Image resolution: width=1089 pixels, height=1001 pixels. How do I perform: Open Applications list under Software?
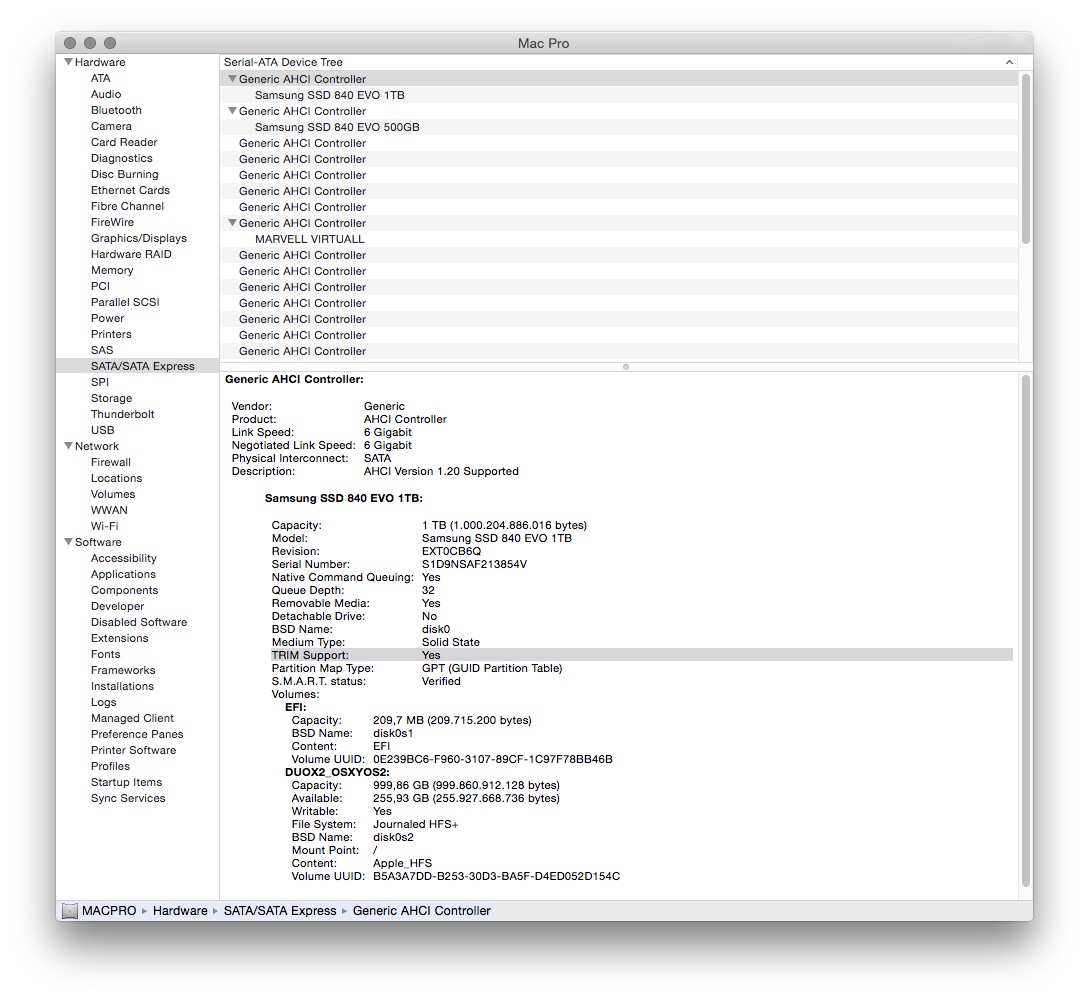(123, 574)
